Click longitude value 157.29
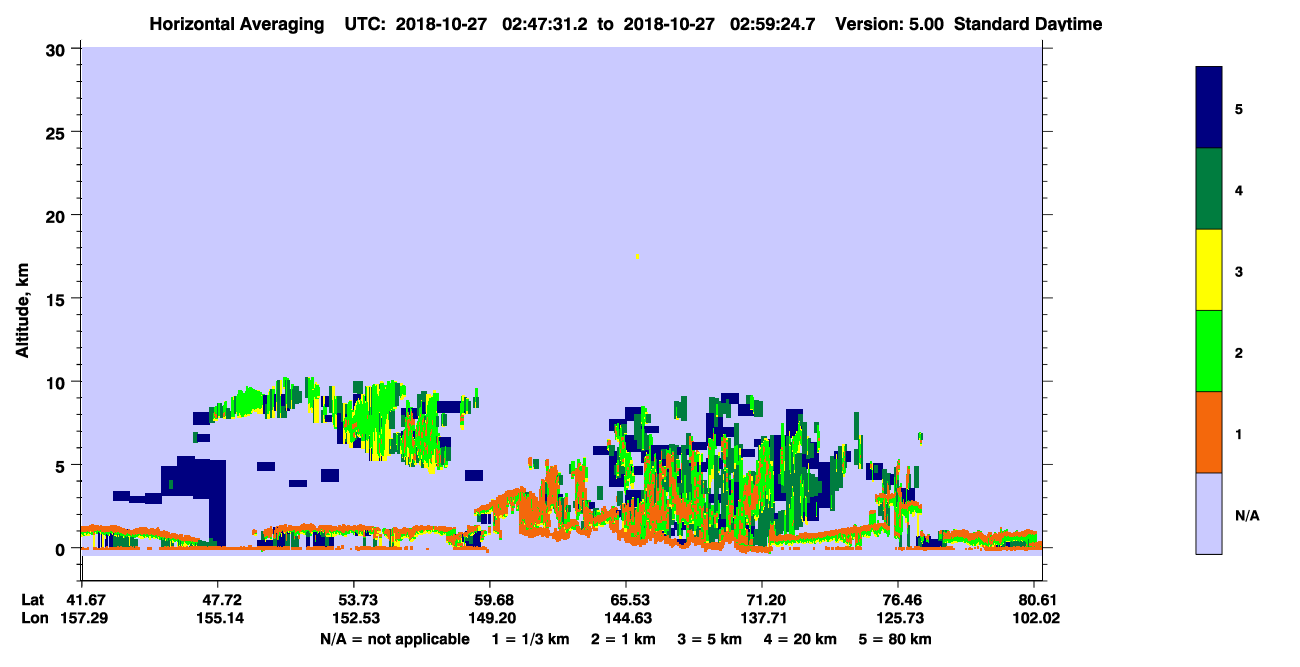Image resolution: width=1300 pixels, height=667 pixels. click(x=82, y=618)
